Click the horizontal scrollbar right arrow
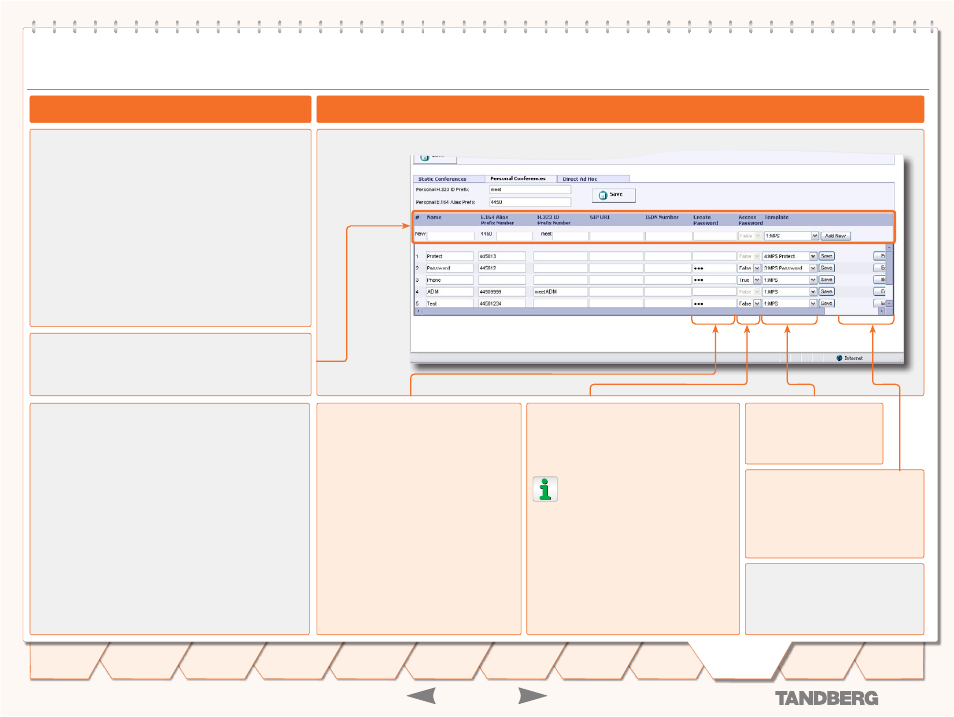 (x=882, y=311)
